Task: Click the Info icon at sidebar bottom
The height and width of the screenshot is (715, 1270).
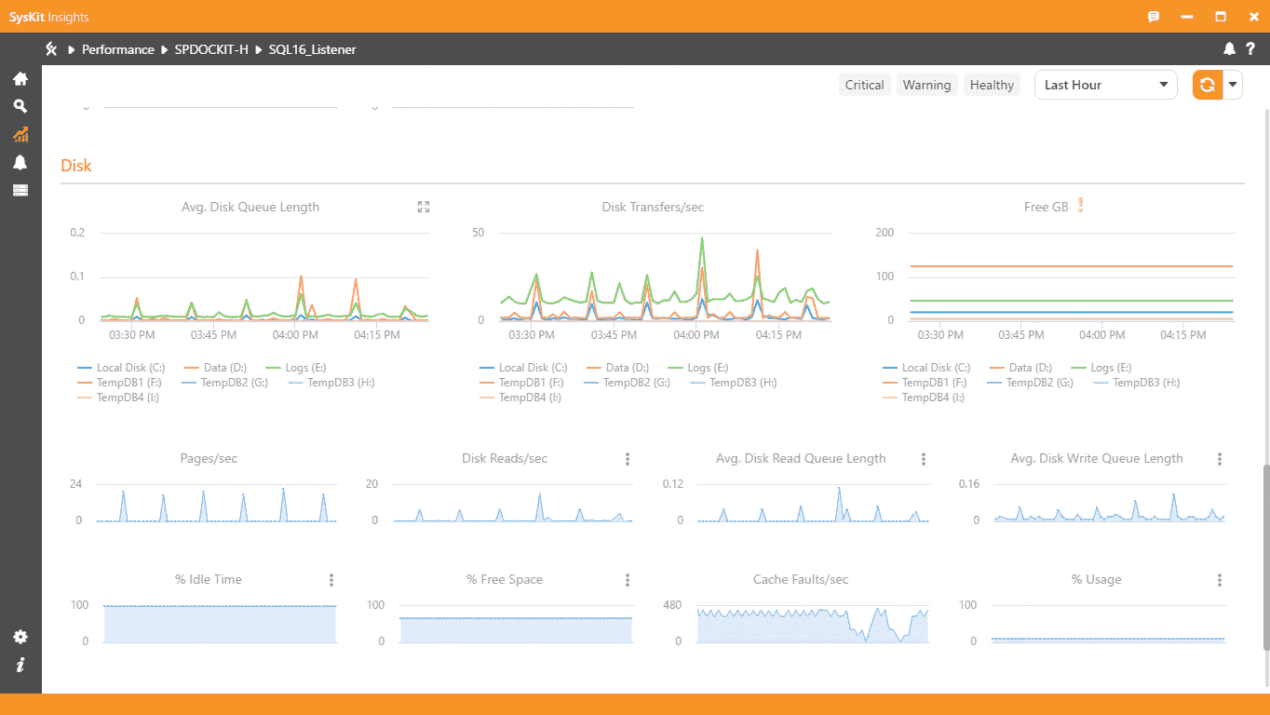Action: pyautogui.click(x=20, y=665)
